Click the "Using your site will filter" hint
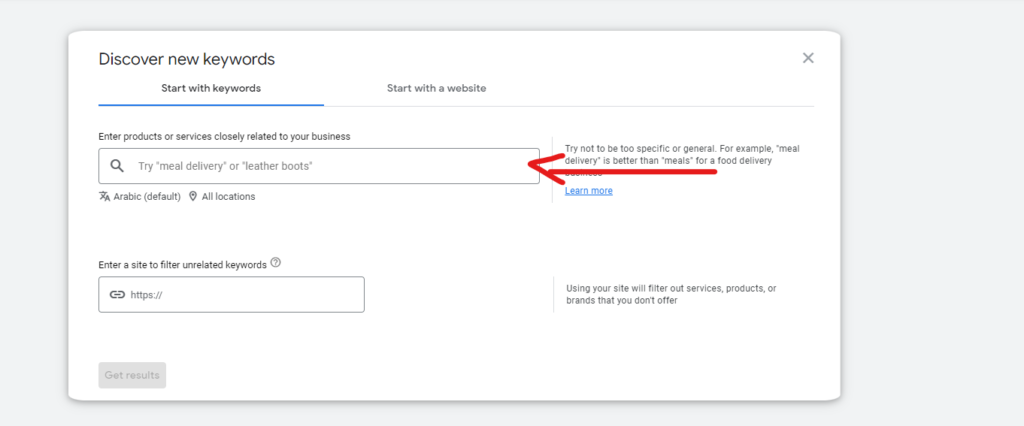The image size is (1024, 426). (x=670, y=294)
